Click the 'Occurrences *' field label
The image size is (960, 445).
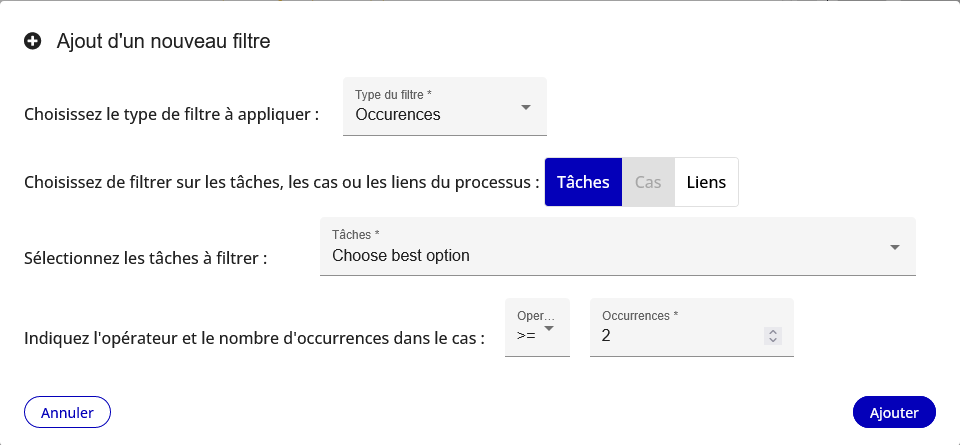tap(640, 315)
